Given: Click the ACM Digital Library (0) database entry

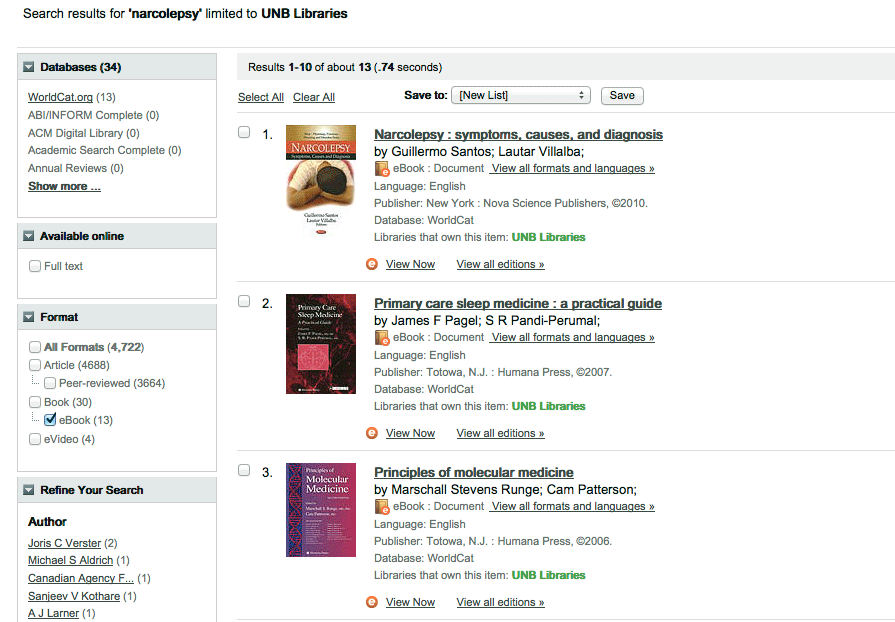Looking at the screenshot, I should pos(84,133).
